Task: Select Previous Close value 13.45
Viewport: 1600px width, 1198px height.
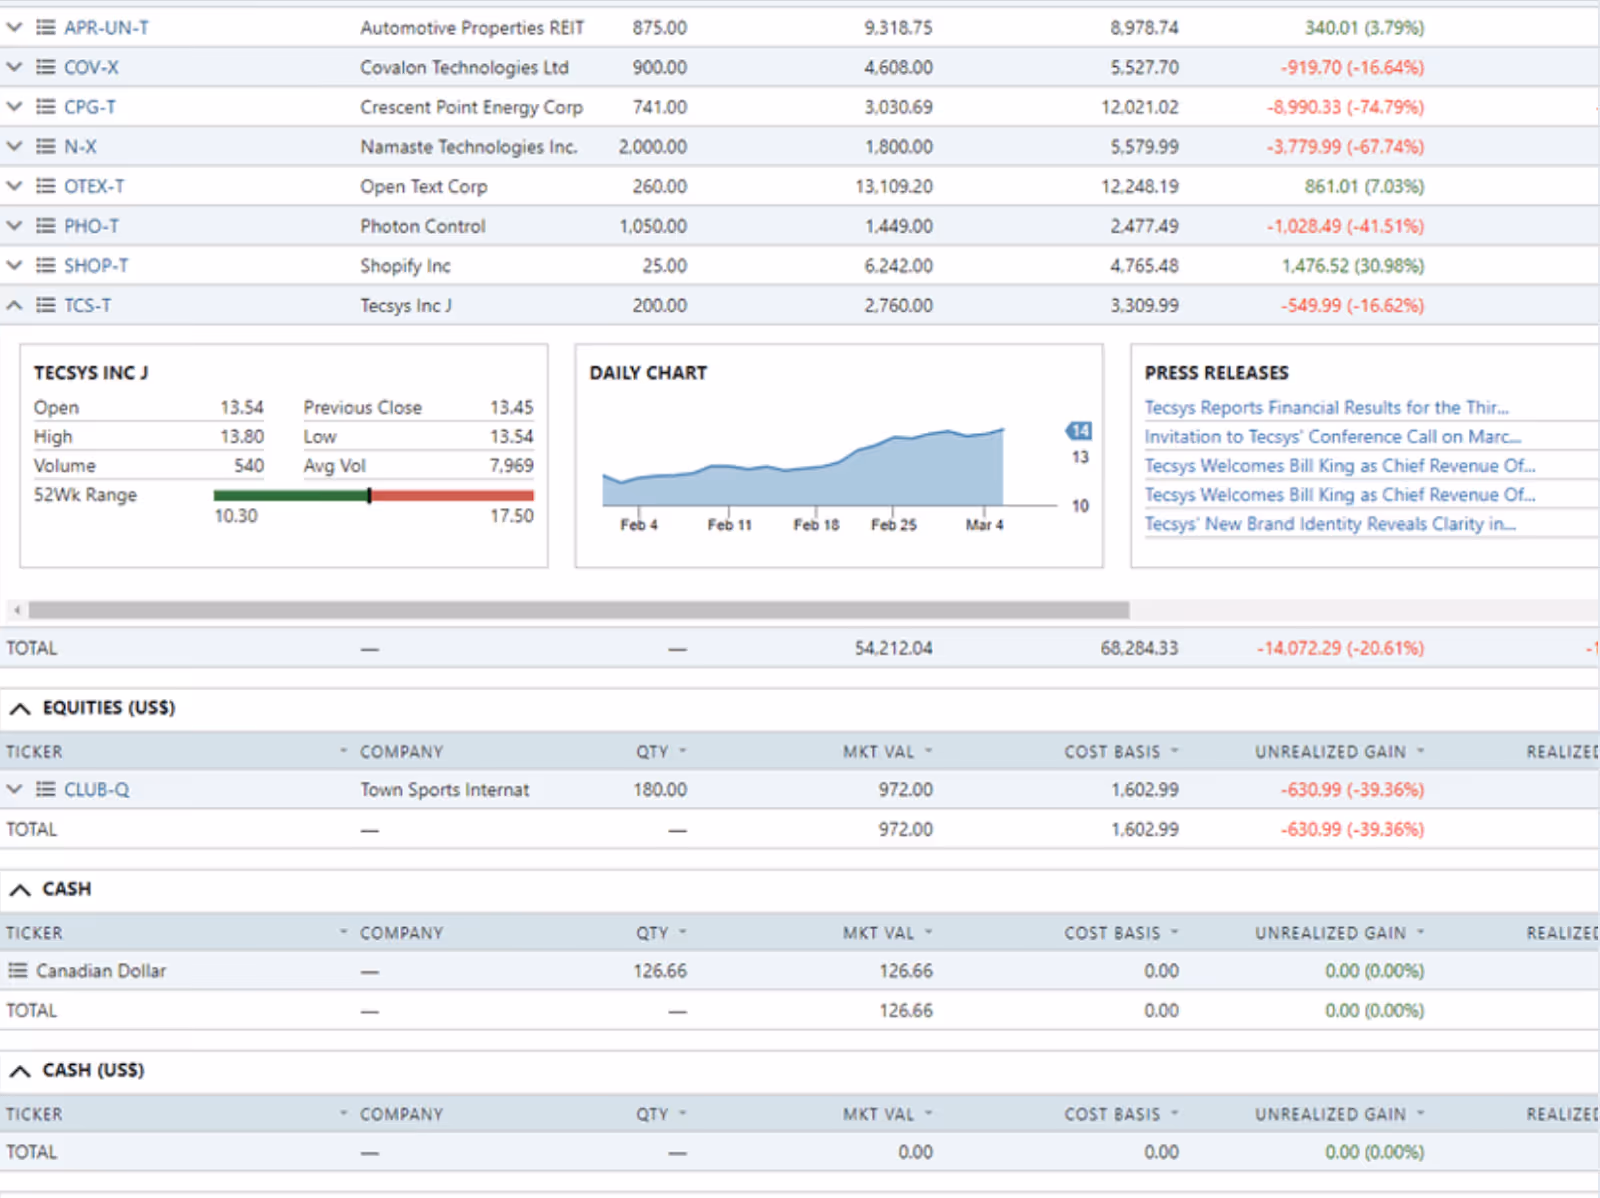Action: click(x=511, y=408)
